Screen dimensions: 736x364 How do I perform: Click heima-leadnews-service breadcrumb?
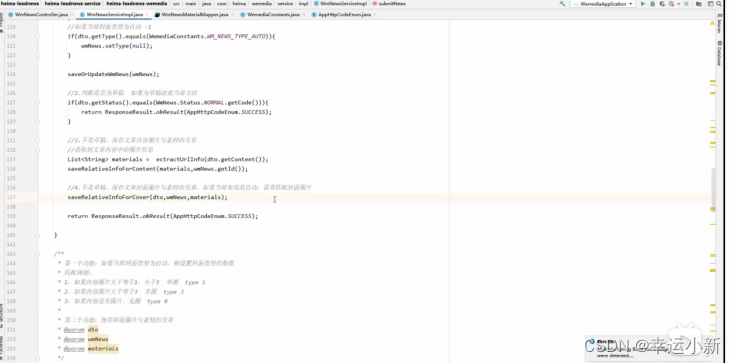pyautogui.click(x=73, y=4)
